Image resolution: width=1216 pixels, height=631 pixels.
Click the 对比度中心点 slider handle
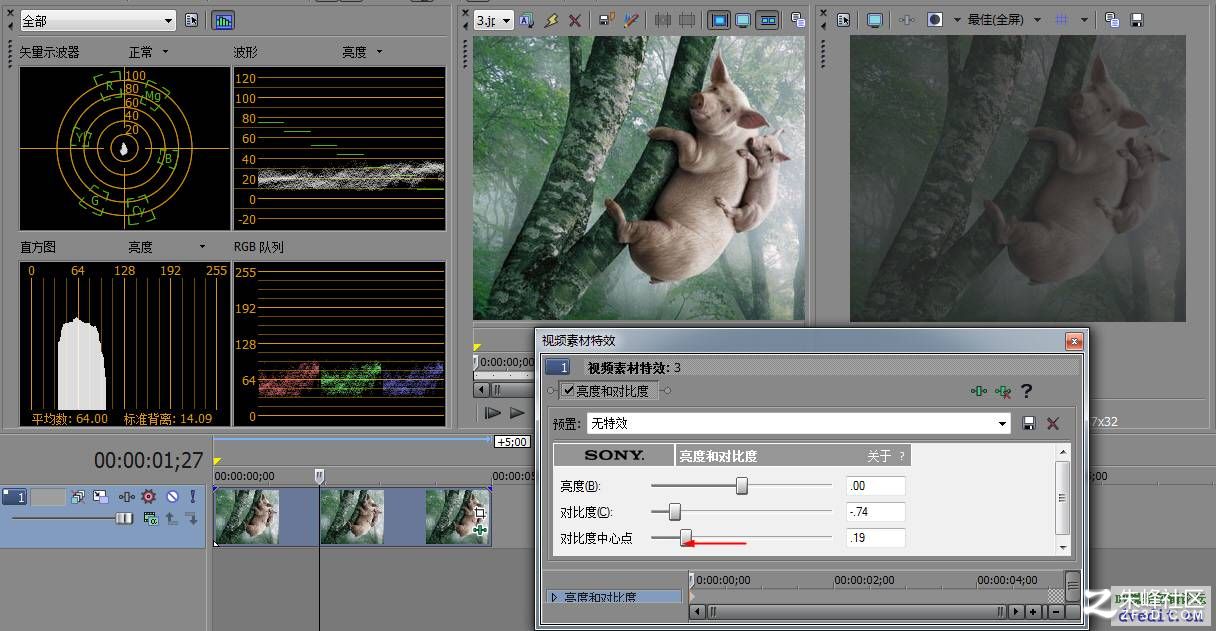click(686, 538)
